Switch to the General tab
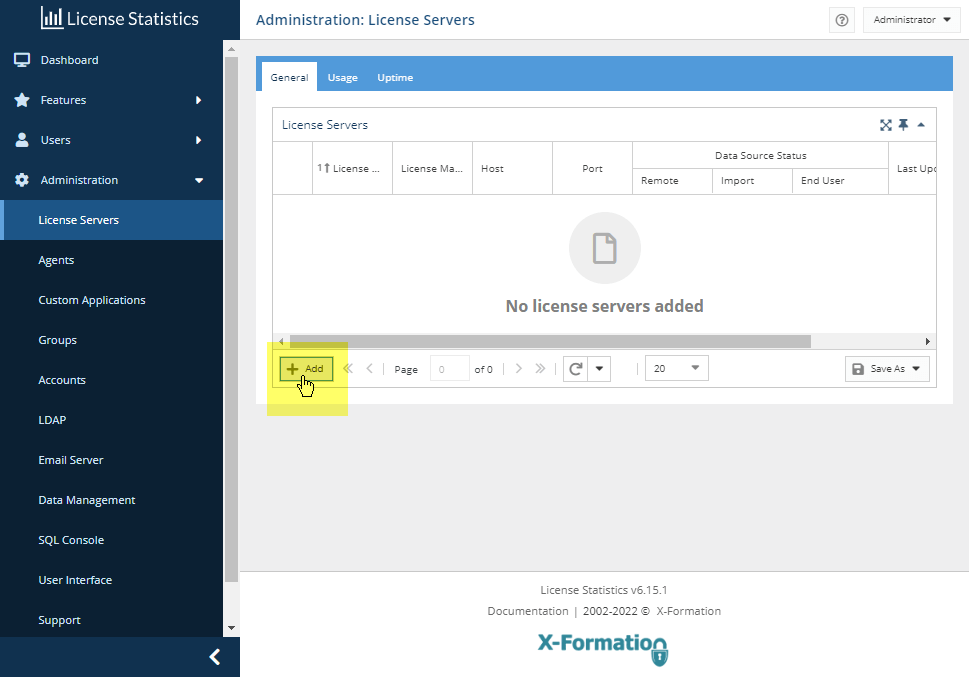 (289, 77)
